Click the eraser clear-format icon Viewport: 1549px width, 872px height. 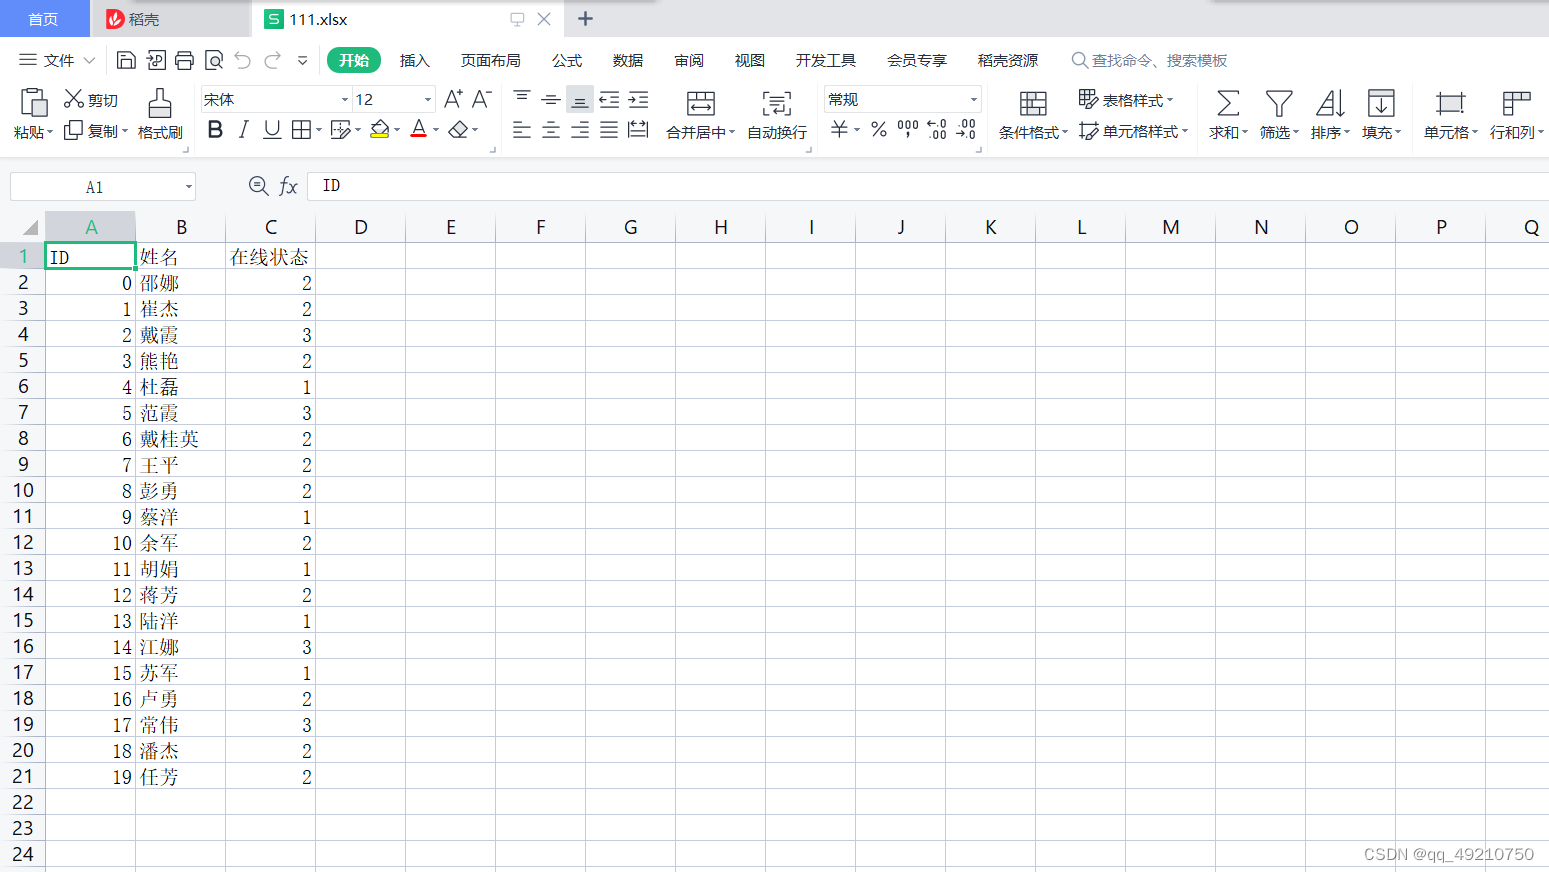pos(458,130)
